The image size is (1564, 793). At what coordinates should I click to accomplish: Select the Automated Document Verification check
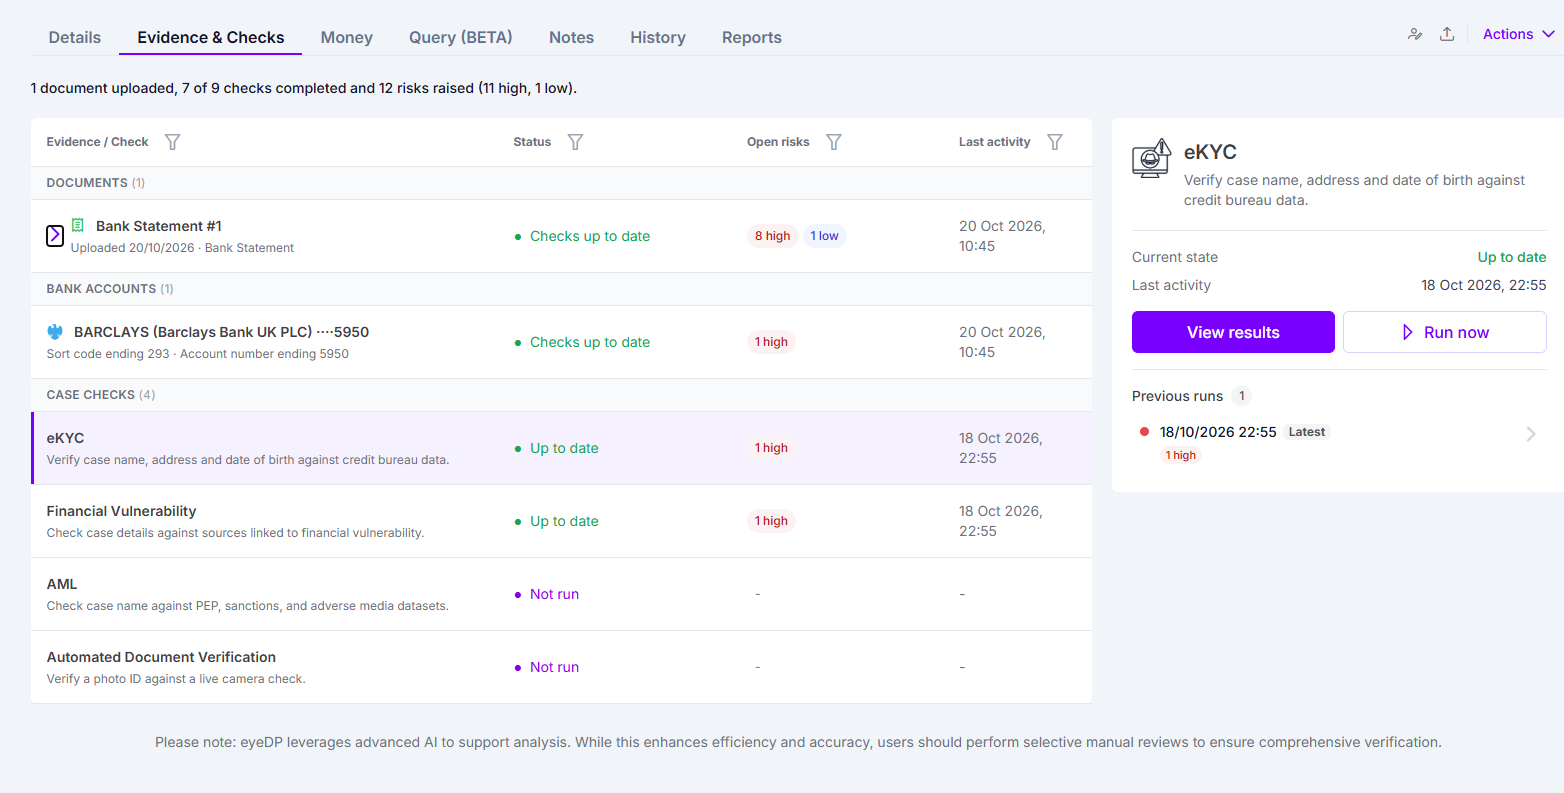point(561,667)
